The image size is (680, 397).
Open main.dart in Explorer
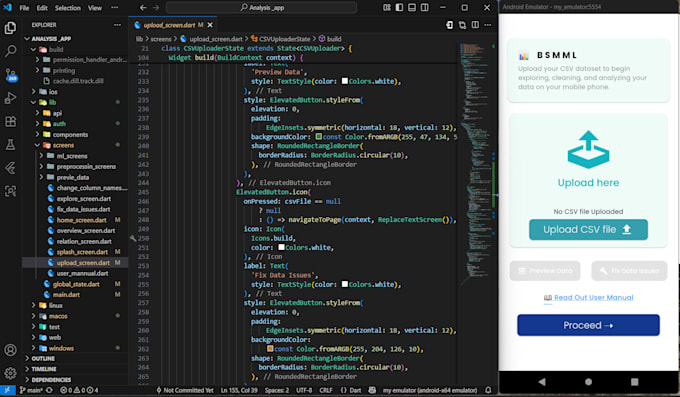tap(75, 295)
